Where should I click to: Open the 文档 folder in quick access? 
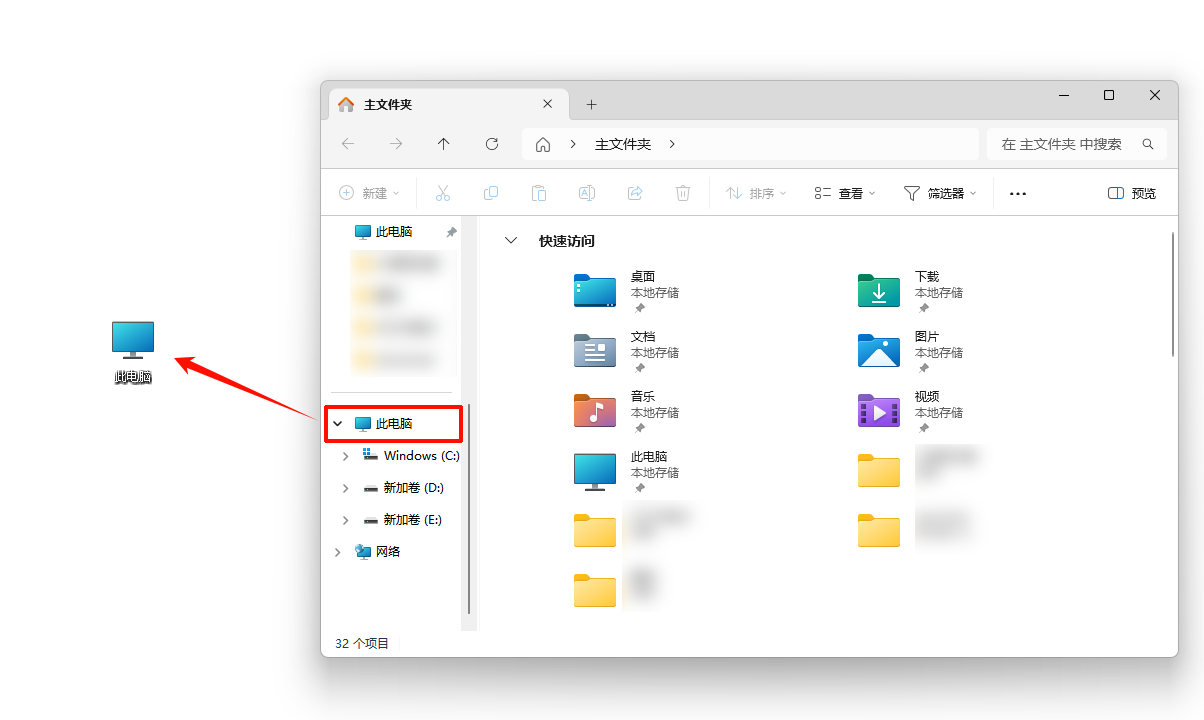(x=626, y=350)
